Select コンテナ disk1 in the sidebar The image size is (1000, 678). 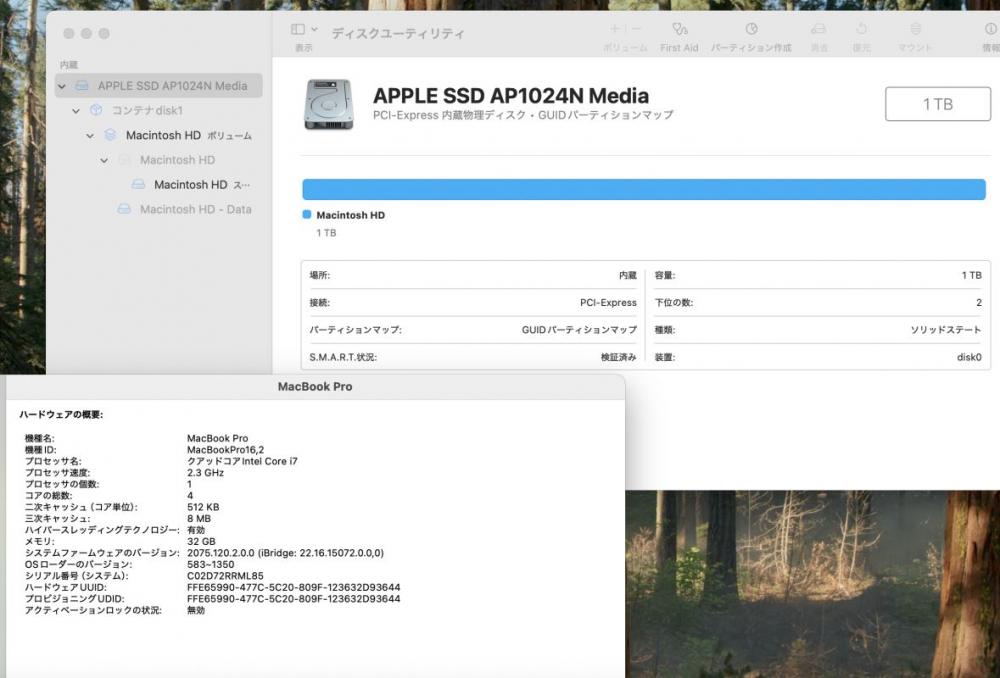(x=147, y=110)
